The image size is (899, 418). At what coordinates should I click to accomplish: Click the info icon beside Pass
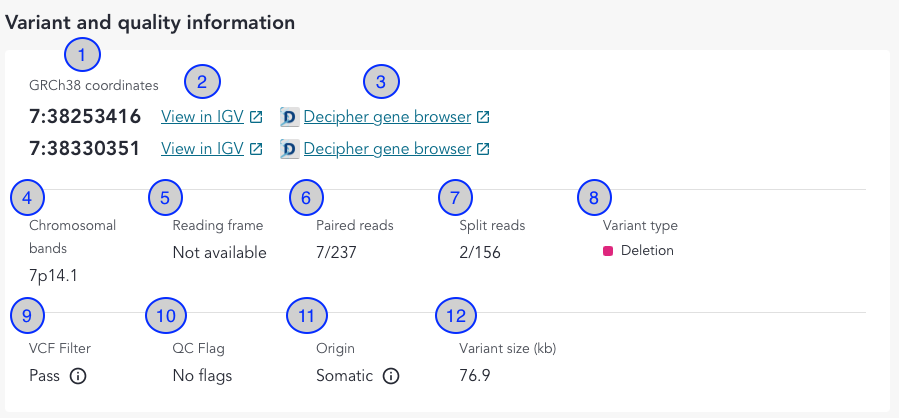[77, 377]
